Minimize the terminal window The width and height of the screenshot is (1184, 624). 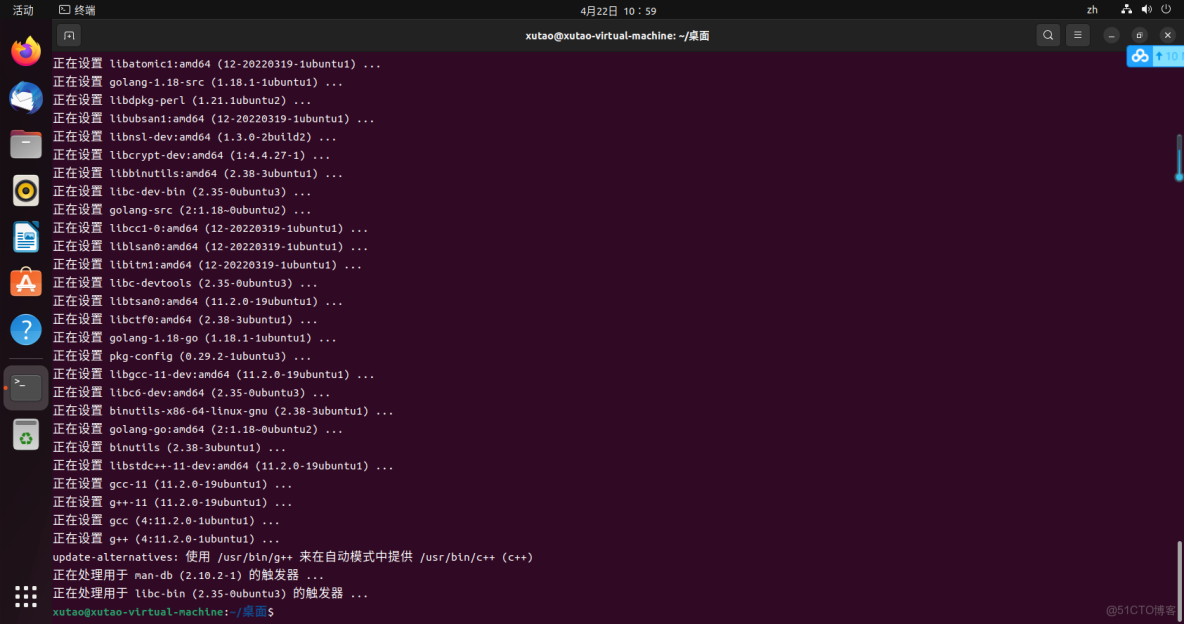pos(1111,36)
